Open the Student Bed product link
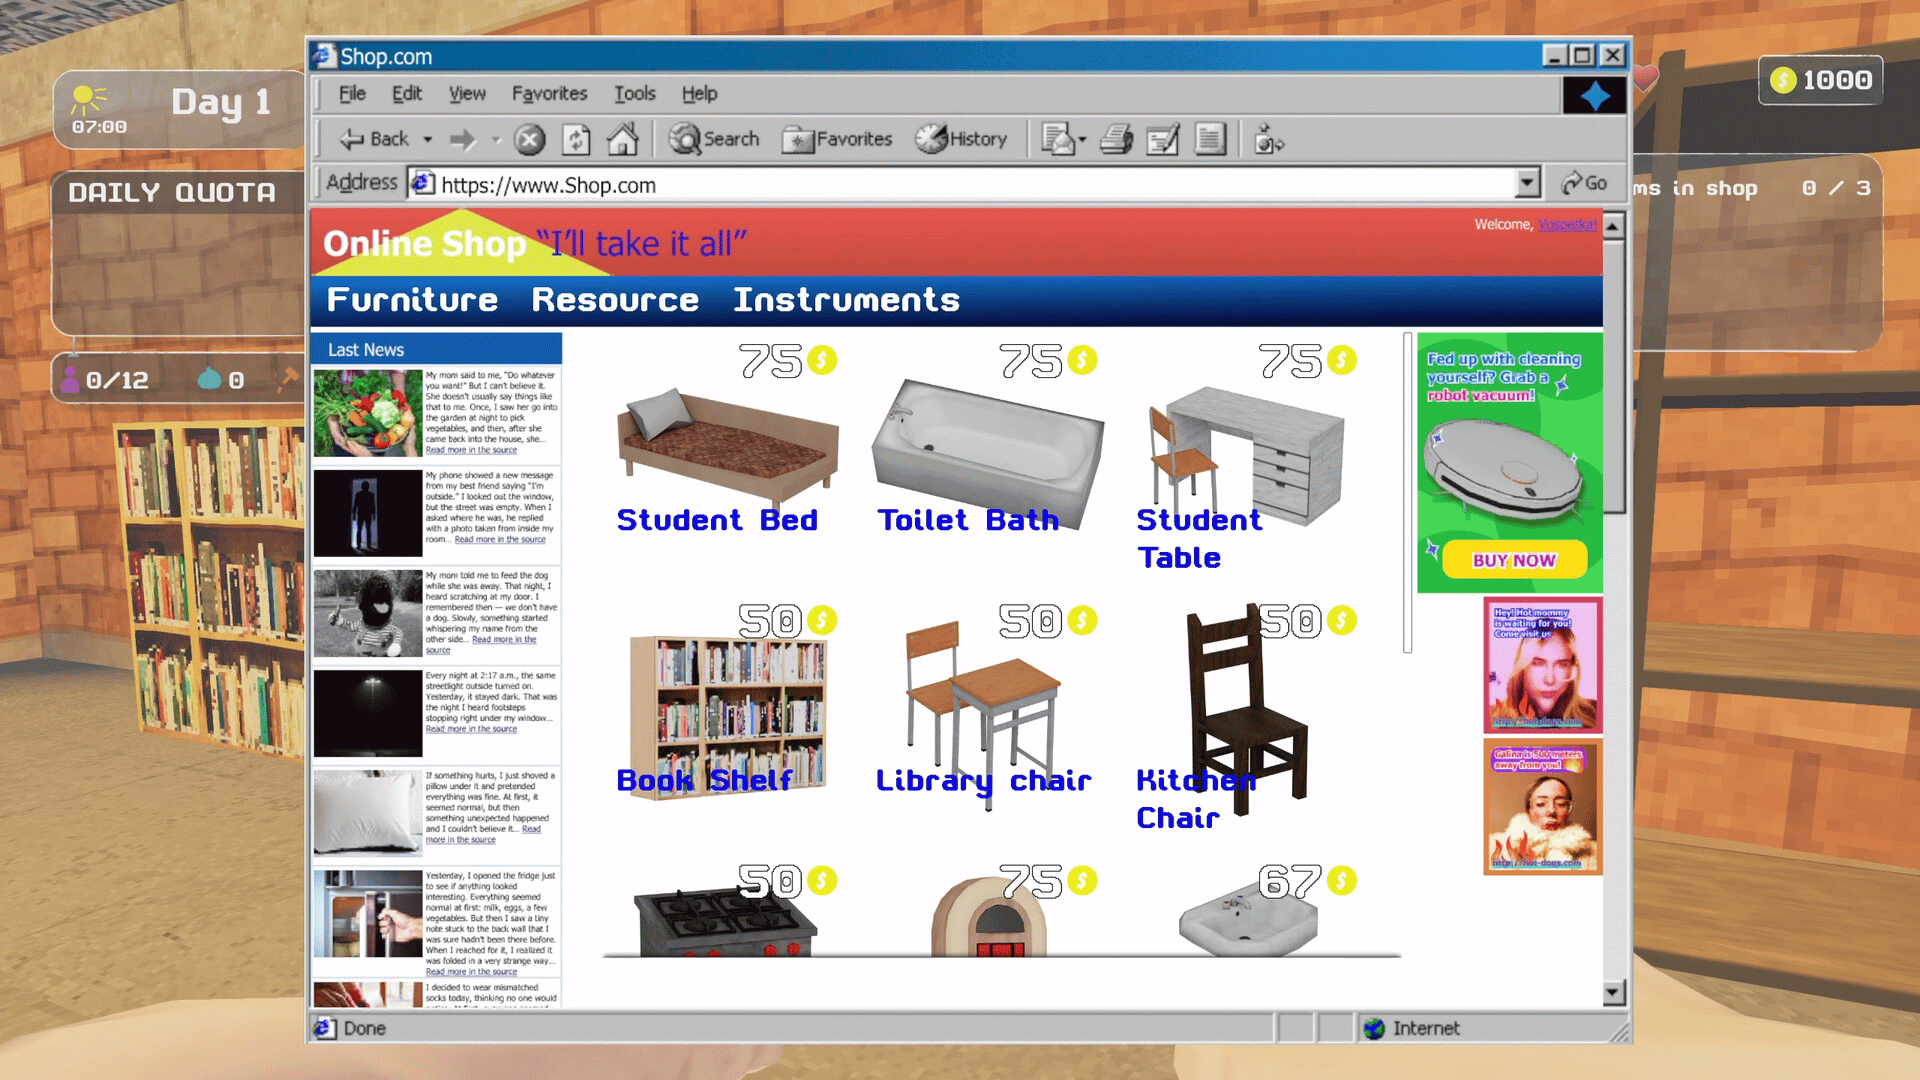The height and width of the screenshot is (1080, 1920). point(716,520)
